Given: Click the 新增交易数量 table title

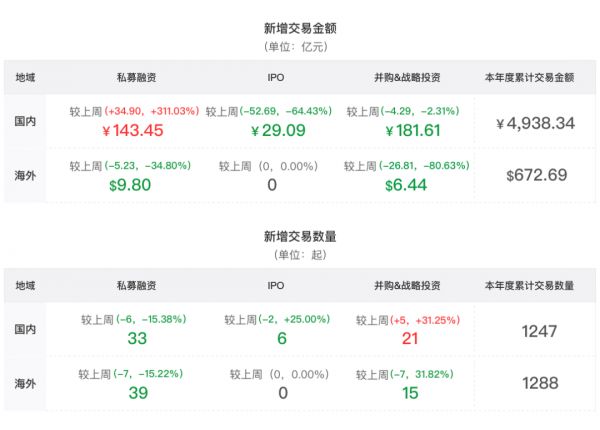Looking at the screenshot, I should tap(300, 237).
